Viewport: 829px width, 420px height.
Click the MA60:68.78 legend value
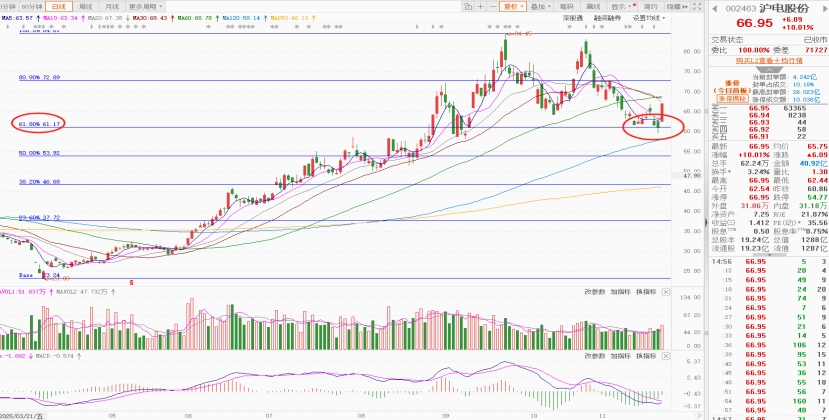(x=195, y=18)
